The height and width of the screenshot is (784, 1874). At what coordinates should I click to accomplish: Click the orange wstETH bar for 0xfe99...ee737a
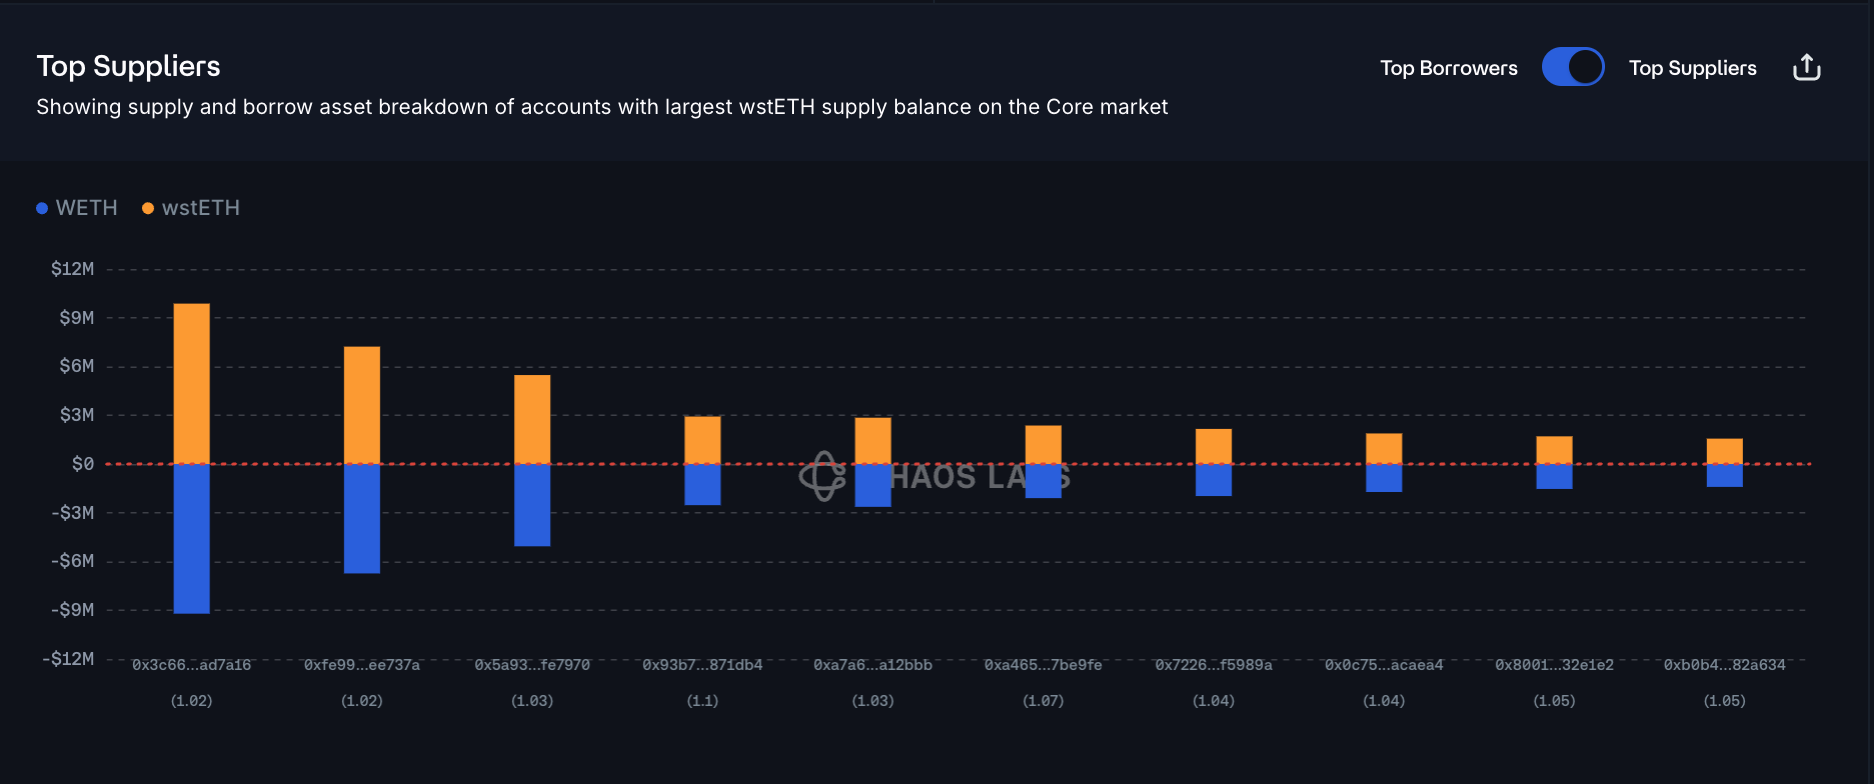(x=361, y=405)
